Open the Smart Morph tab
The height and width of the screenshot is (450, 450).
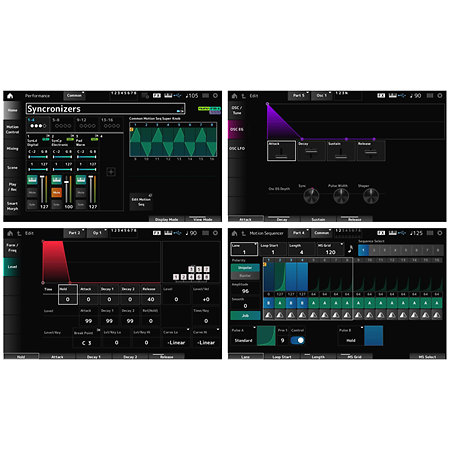point(12,206)
